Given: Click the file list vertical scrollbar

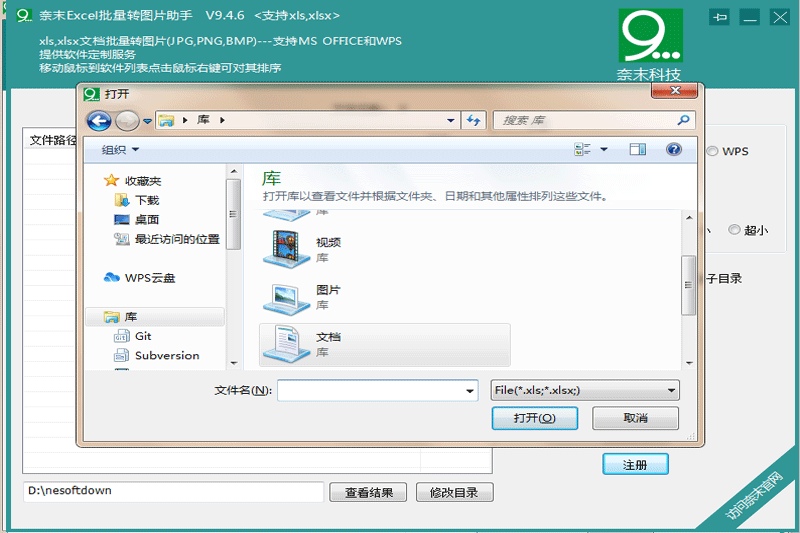Looking at the screenshot, I should [x=688, y=285].
